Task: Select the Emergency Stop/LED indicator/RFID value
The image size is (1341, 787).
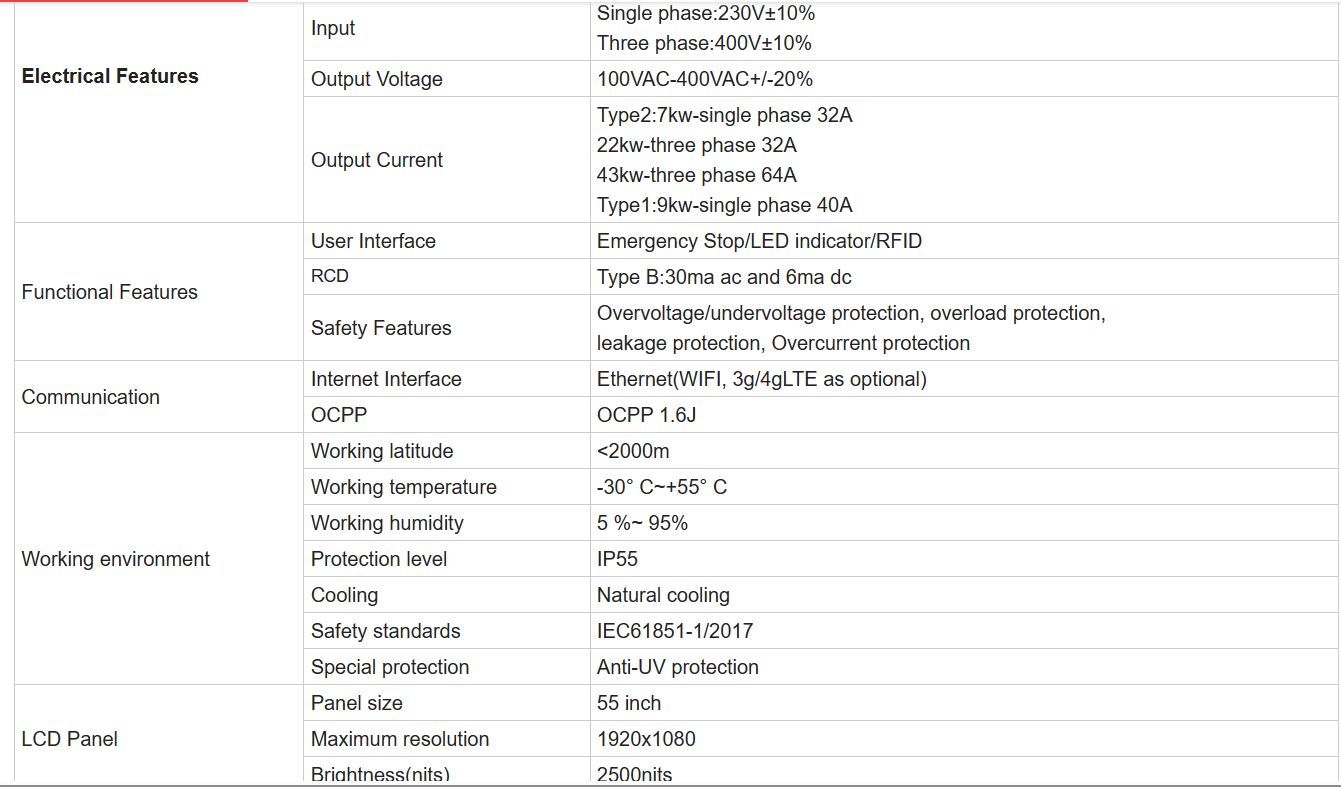Action: pyautogui.click(x=760, y=241)
